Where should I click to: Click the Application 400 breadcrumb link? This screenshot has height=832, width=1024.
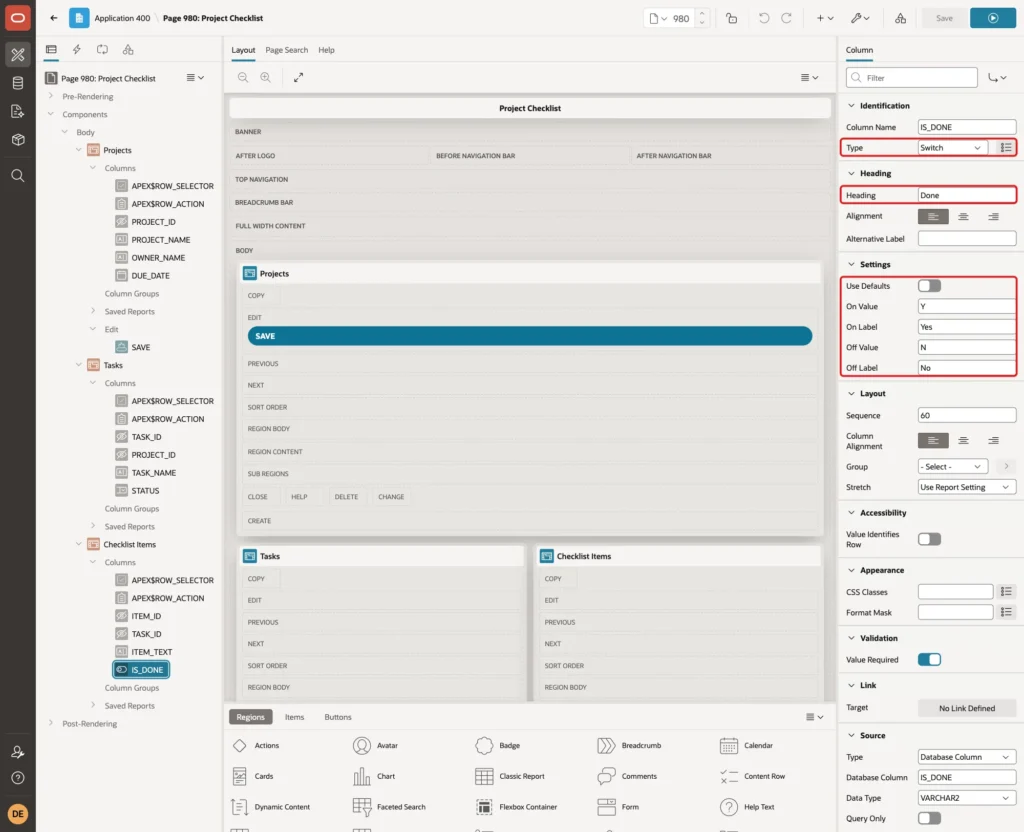click(x=122, y=18)
